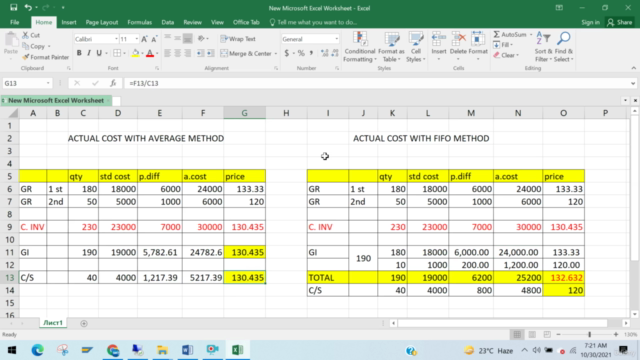Apply the Borders icon
This screenshot has height=360, width=640.
pos(117,53)
